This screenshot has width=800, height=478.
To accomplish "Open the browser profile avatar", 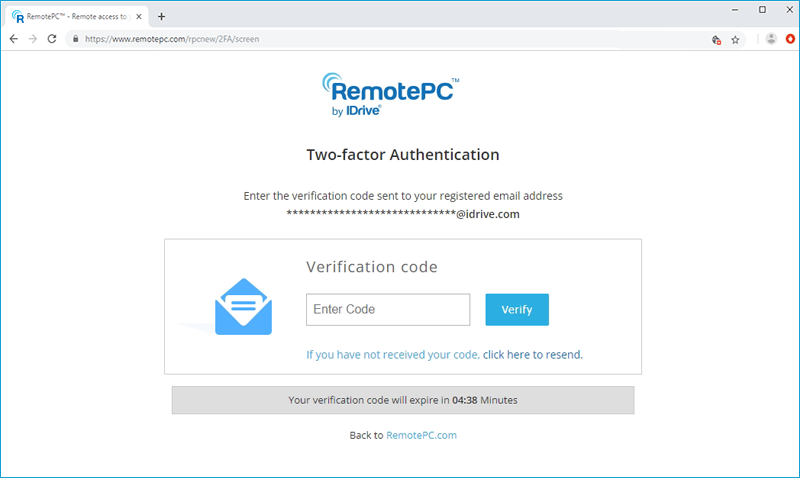I will (770, 39).
